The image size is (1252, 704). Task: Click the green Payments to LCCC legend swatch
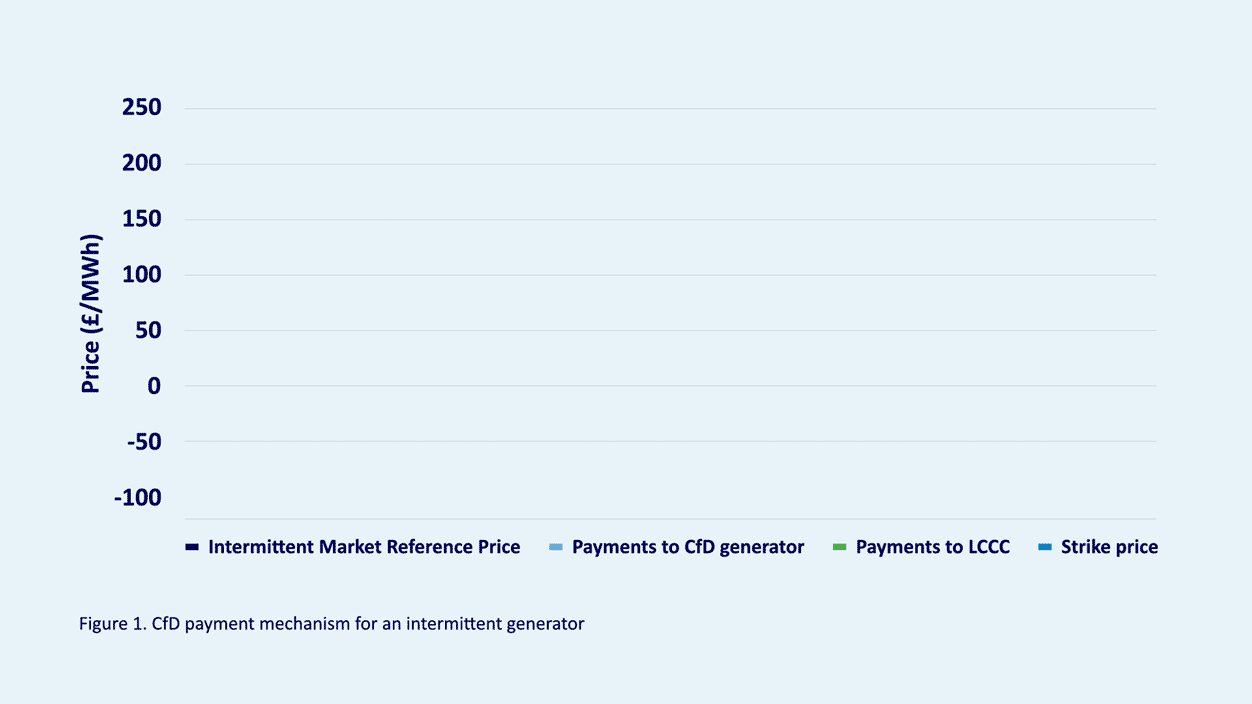[840, 547]
